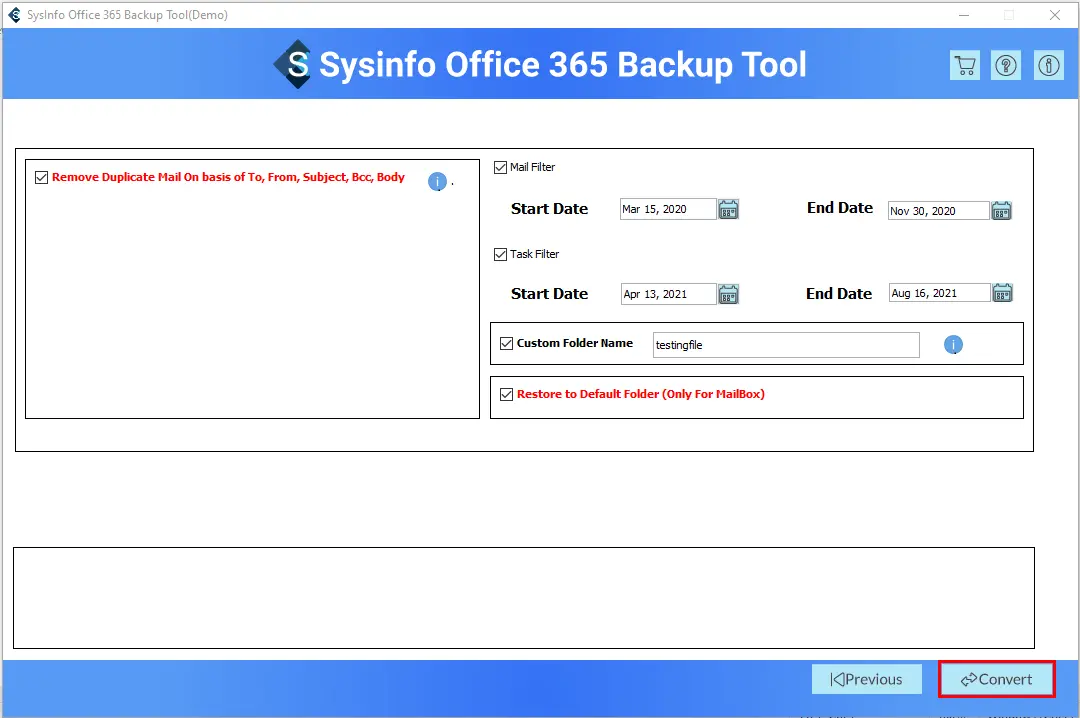The width and height of the screenshot is (1080, 718).
Task: Open calendar picker for Mail Filter End Date
Action: tap(1001, 210)
